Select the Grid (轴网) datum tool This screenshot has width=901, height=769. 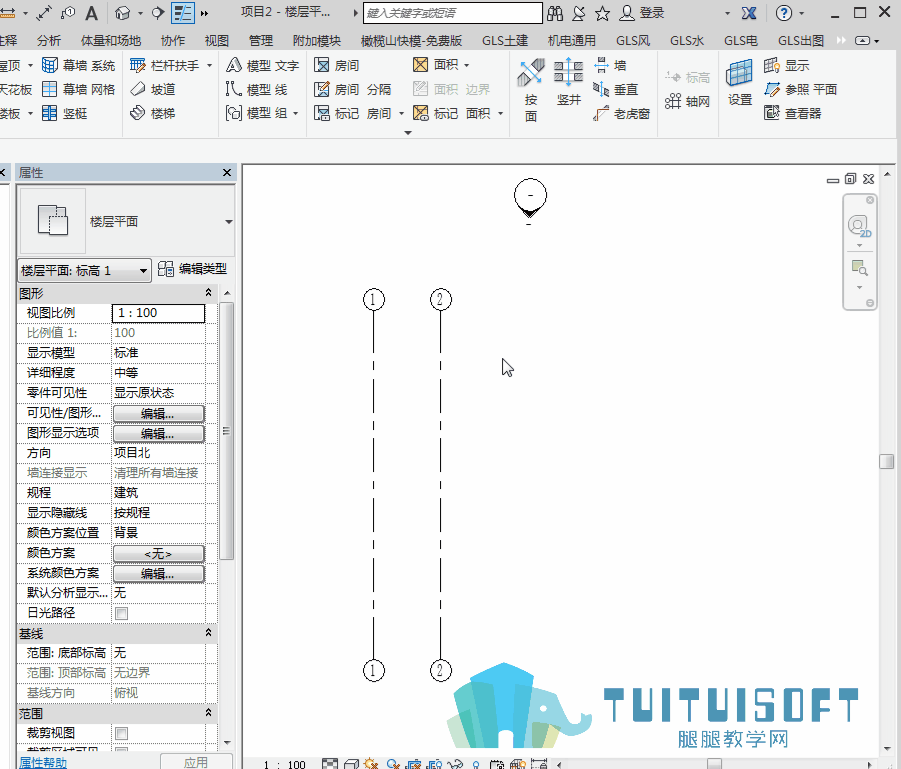click(687, 102)
